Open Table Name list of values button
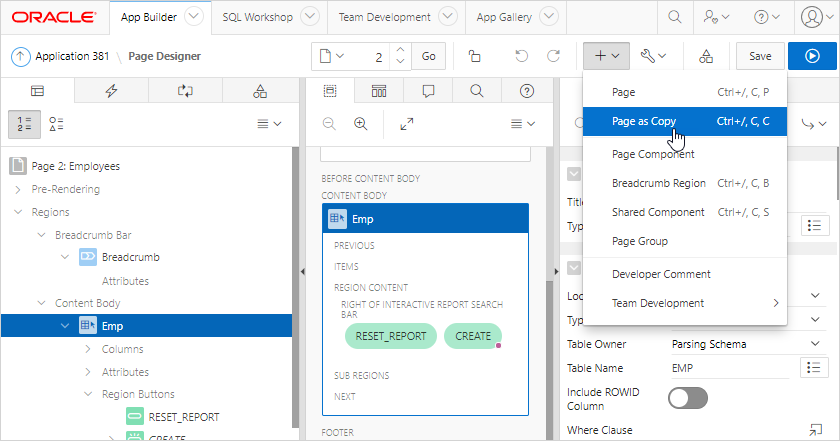Screen dimensions: 840x441 point(814,368)
